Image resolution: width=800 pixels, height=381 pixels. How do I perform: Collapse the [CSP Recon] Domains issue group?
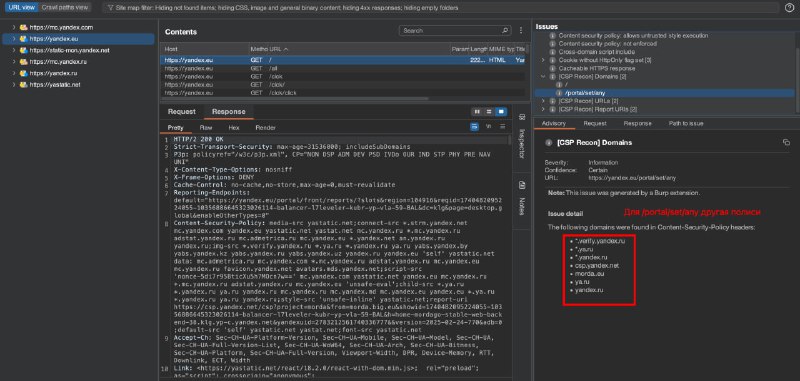[x=543, y=77]
